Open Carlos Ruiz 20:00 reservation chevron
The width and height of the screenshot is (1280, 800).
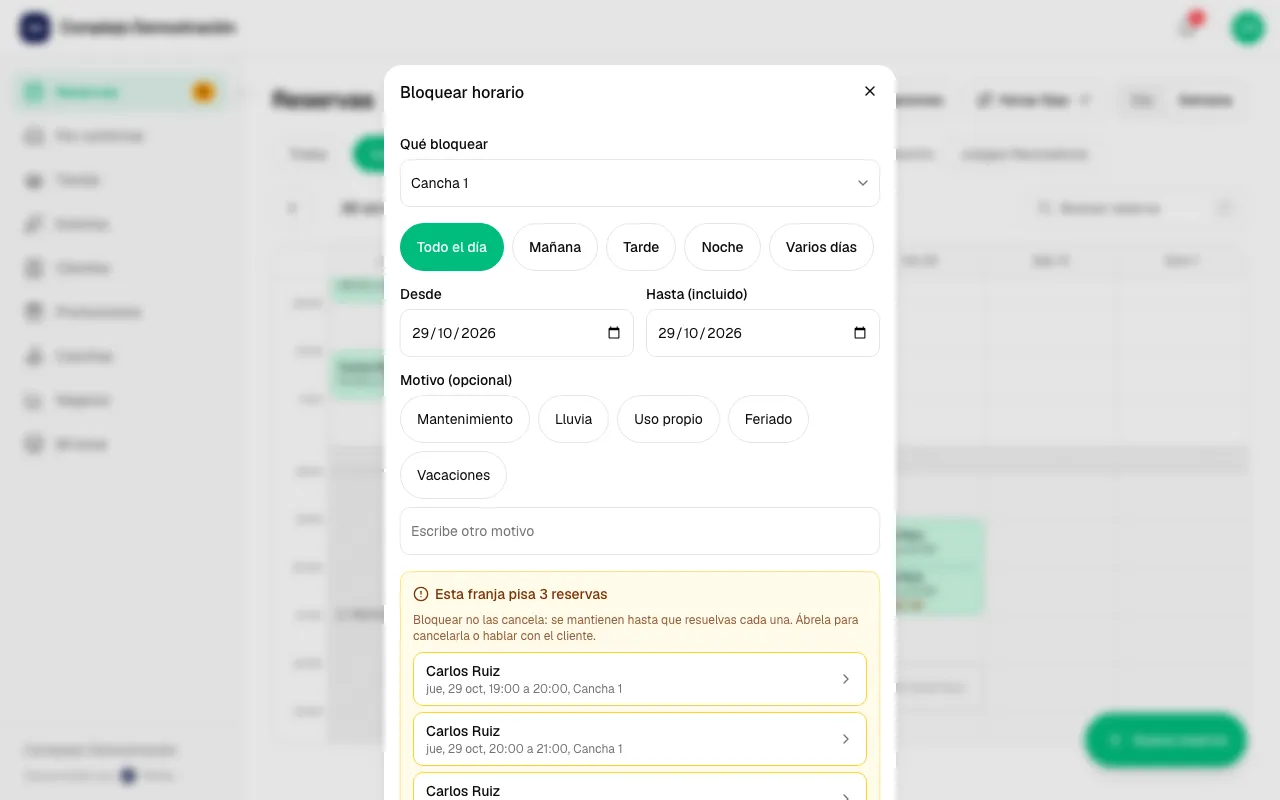845,739
